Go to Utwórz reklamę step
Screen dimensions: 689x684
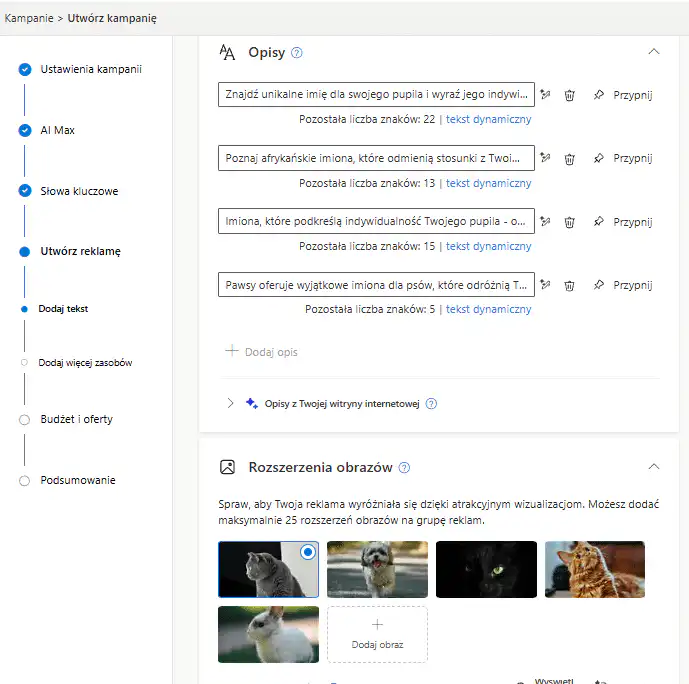(x=80, y=251)
